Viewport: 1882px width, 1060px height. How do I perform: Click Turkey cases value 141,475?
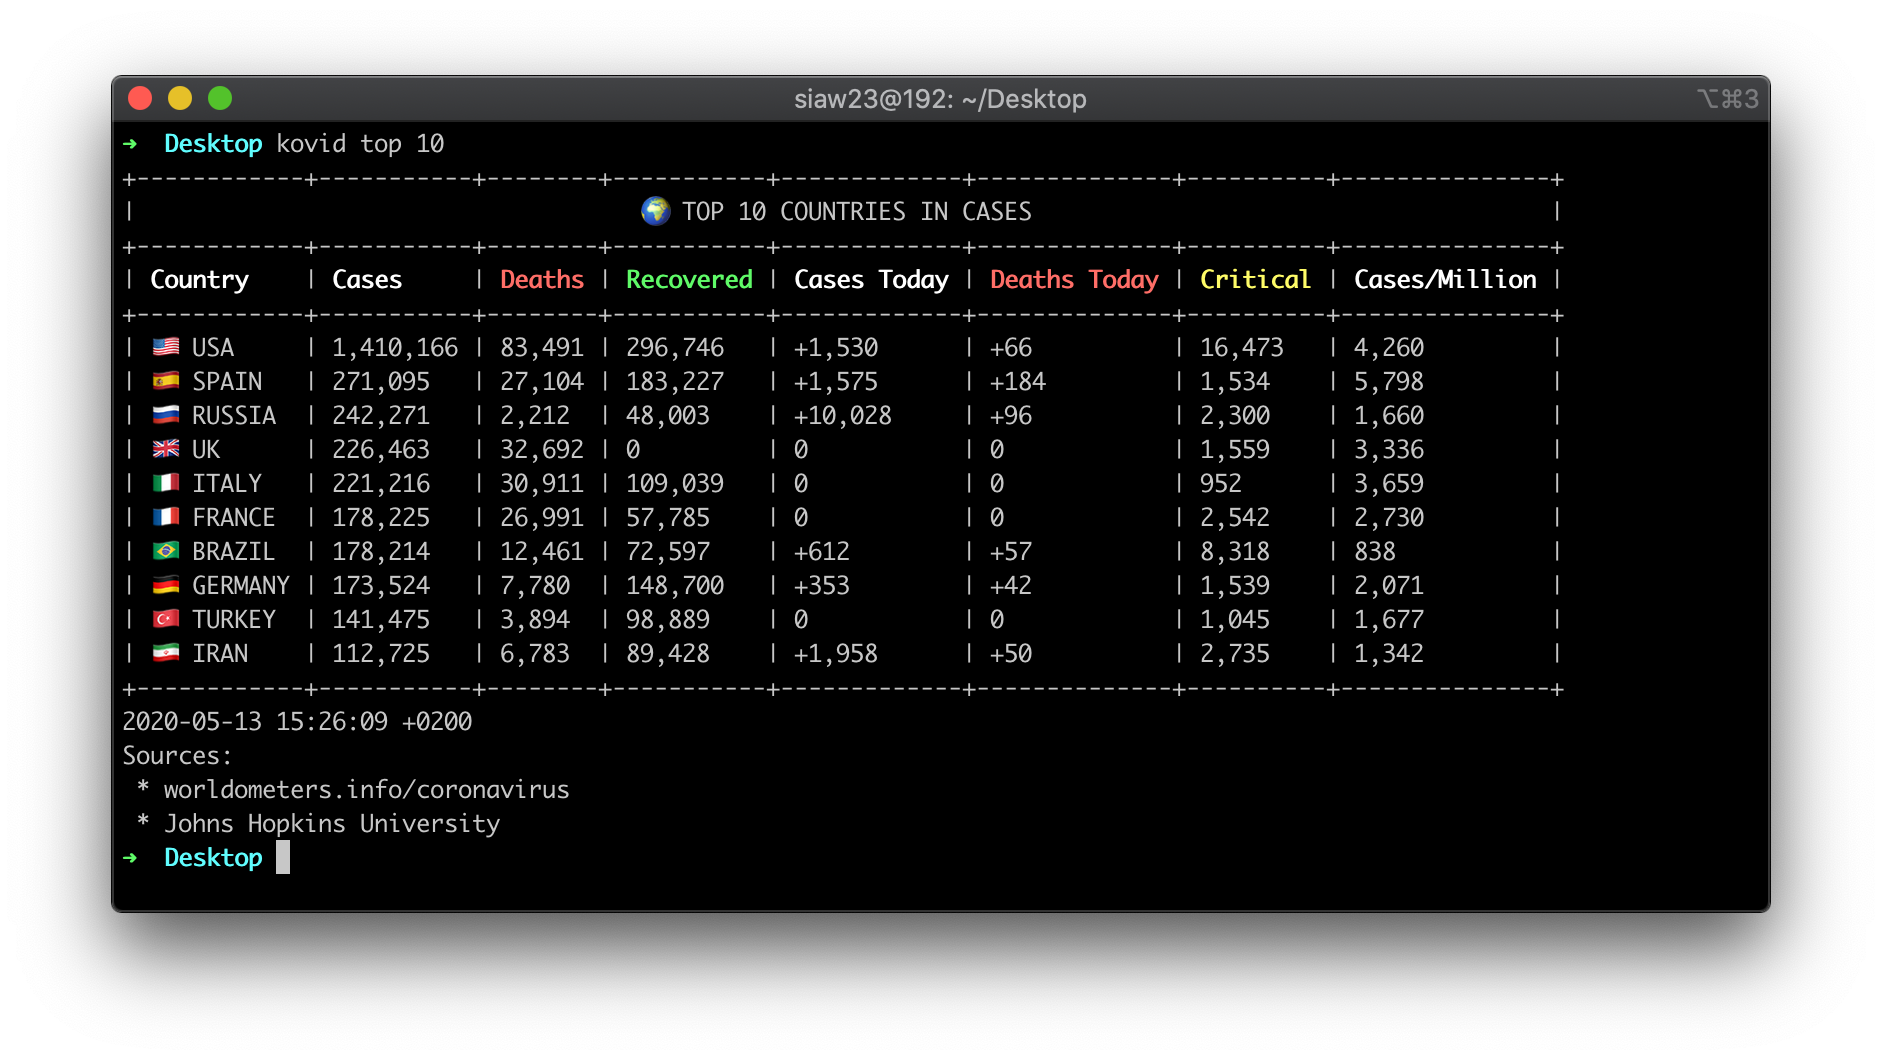click(381, 620)
